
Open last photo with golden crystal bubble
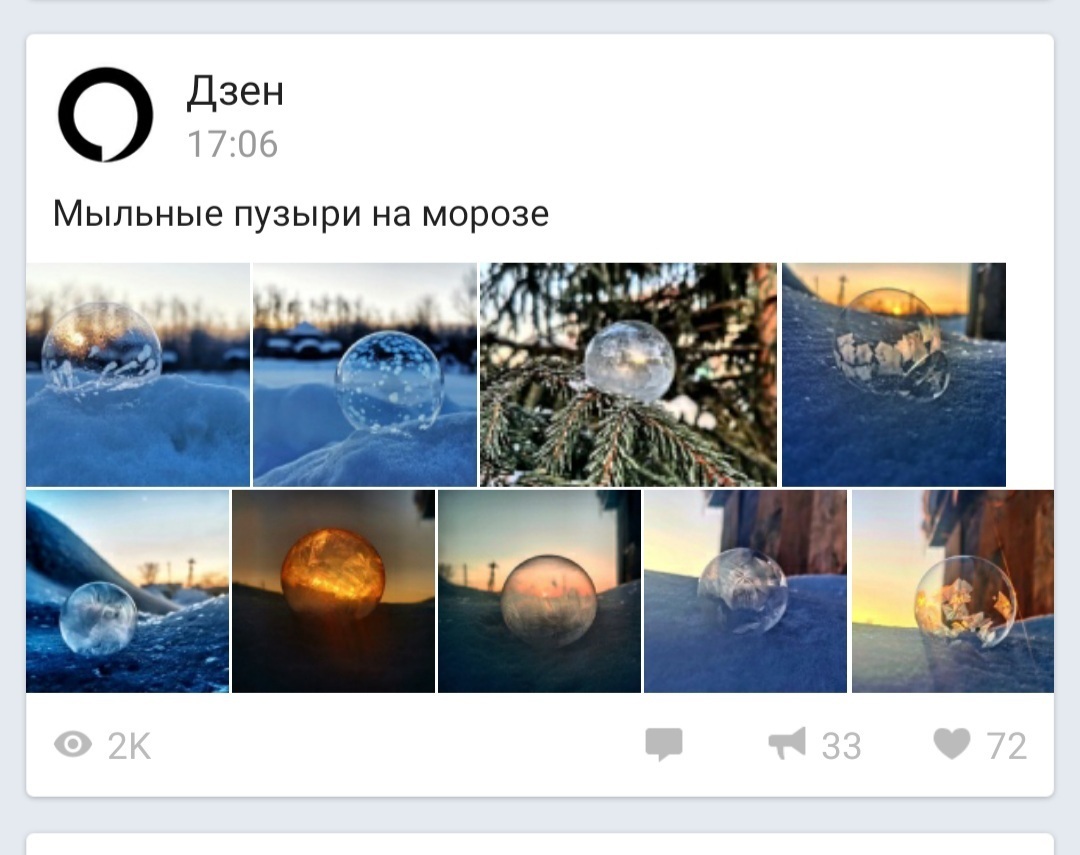[953, 591]
